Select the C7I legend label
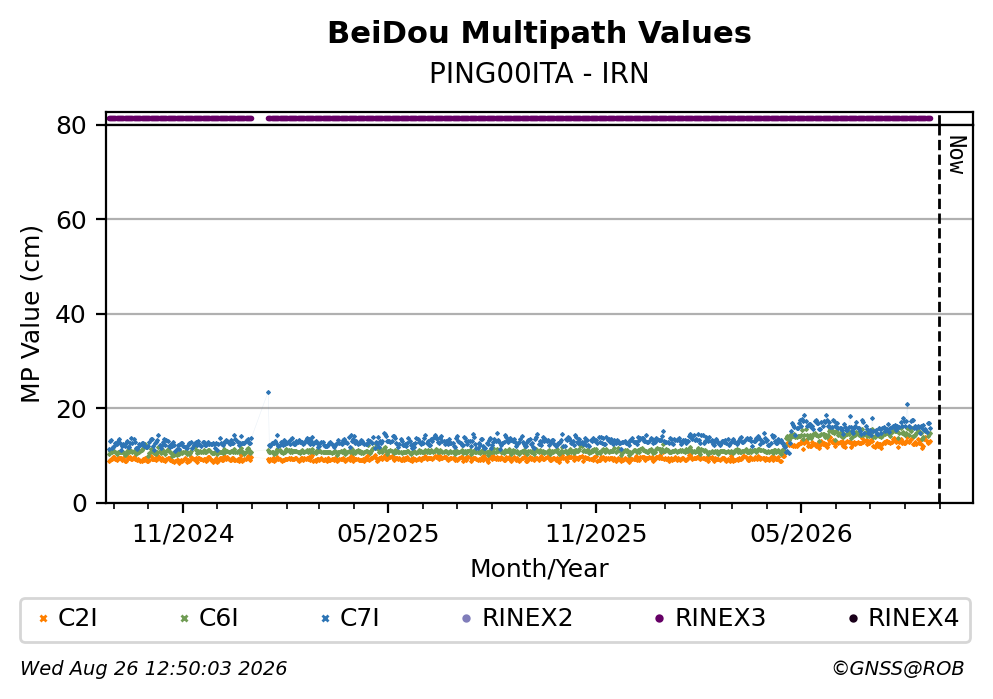This screenshot has height=699, width=993. click(x=360, y=618)
